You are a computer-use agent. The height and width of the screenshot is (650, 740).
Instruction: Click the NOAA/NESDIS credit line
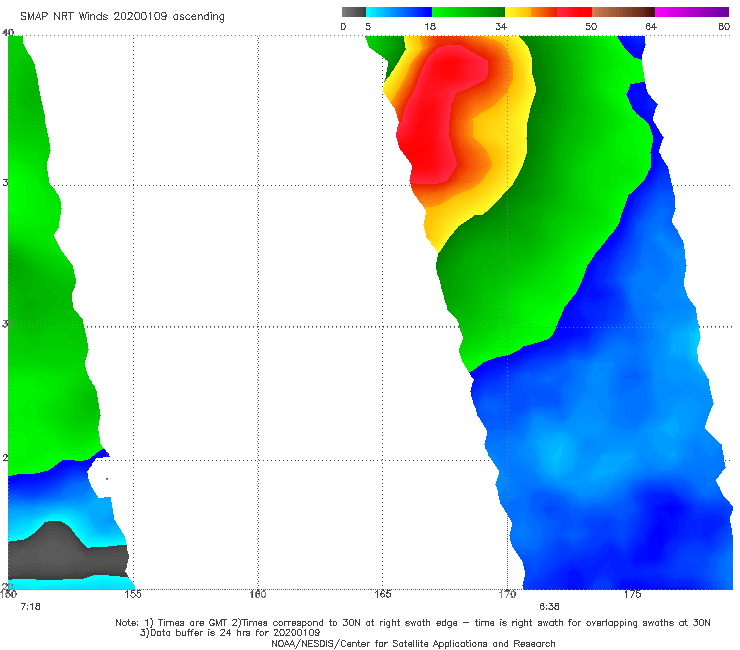coord(413,644)
